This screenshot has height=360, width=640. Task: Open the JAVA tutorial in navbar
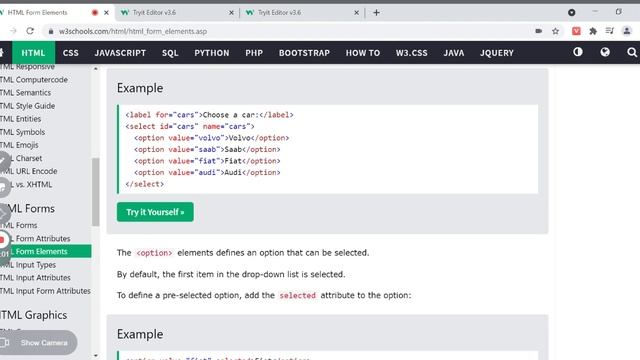pyautogui.click(x=454, y=53)
